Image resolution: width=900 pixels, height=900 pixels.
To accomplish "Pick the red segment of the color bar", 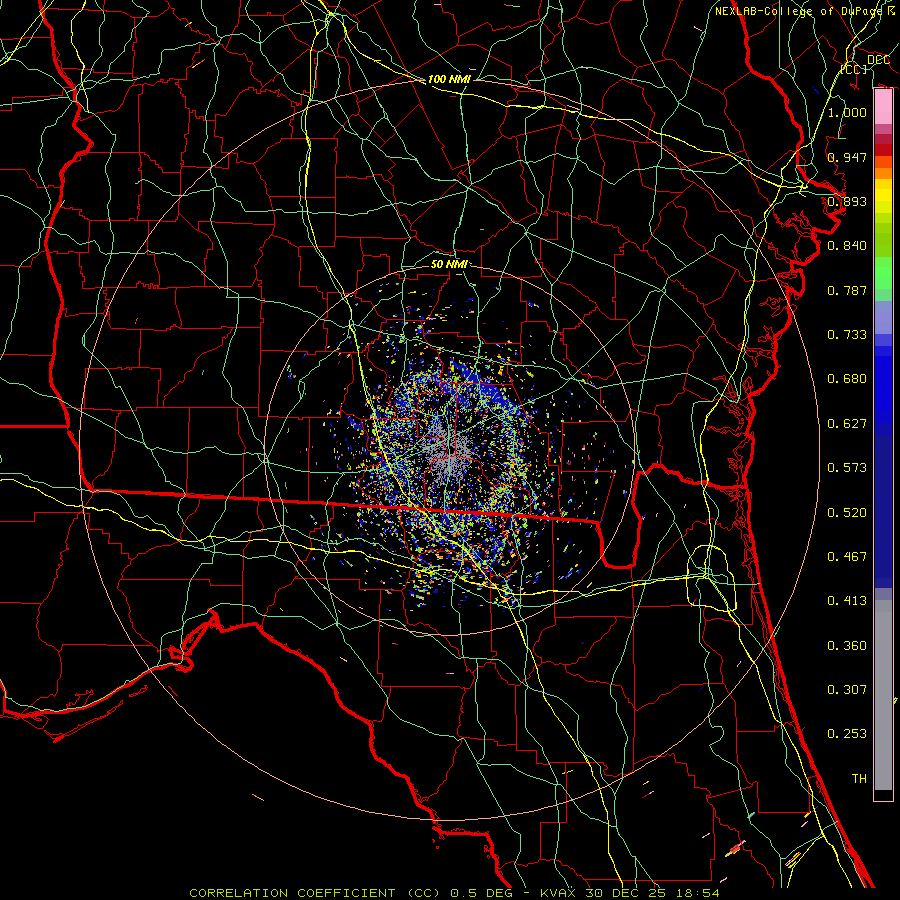I will point(883,150).
